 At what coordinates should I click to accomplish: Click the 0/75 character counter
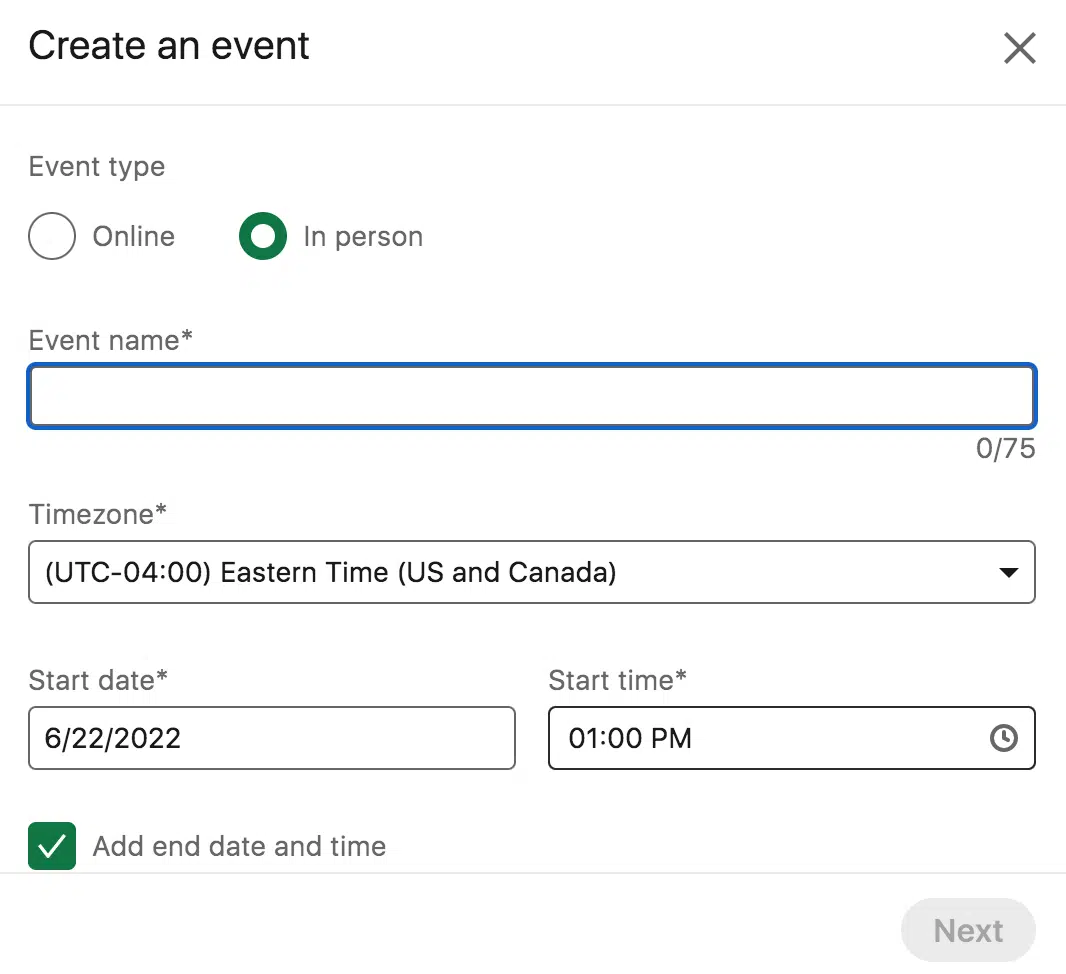point(1005,449)
